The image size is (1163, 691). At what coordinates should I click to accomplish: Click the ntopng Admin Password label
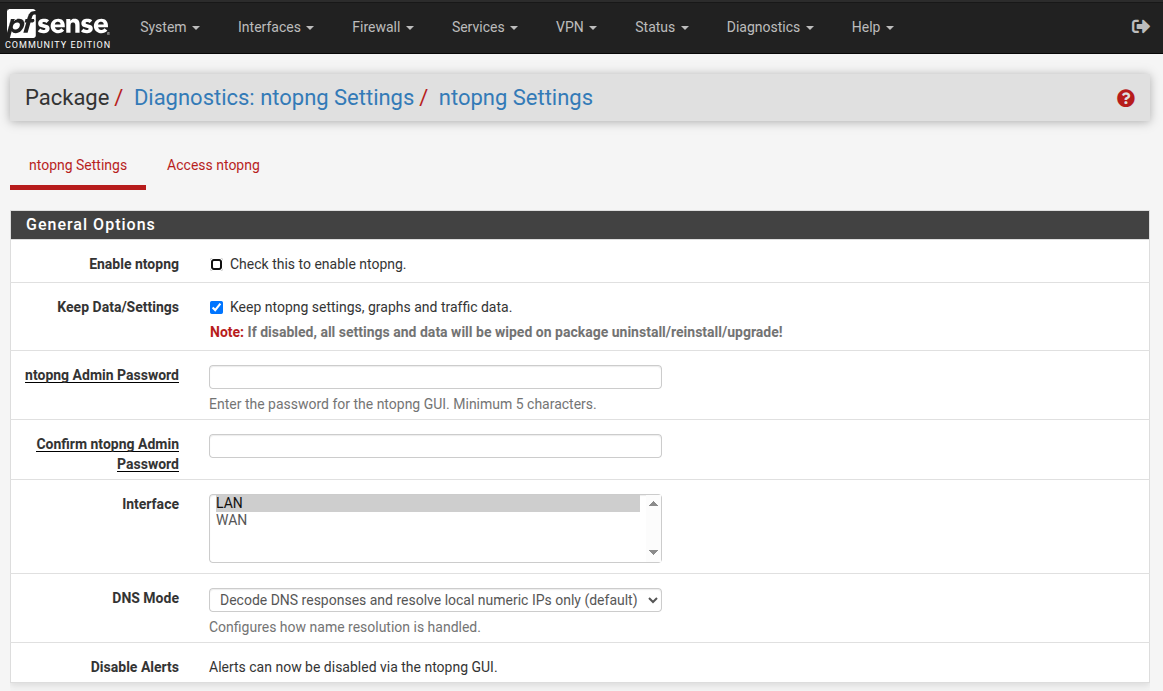102,375
